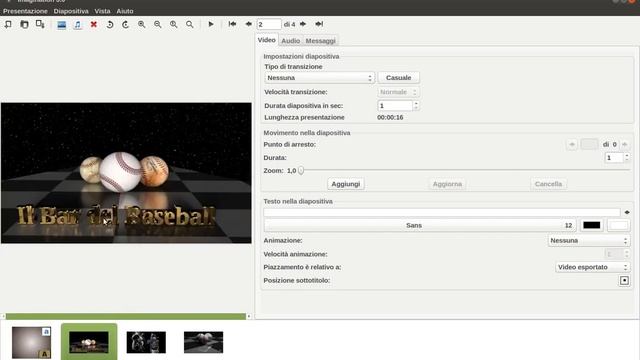Screen dimensions: 640x360
Task: Switch to the Audio tab
Action: tap(291, 41)
